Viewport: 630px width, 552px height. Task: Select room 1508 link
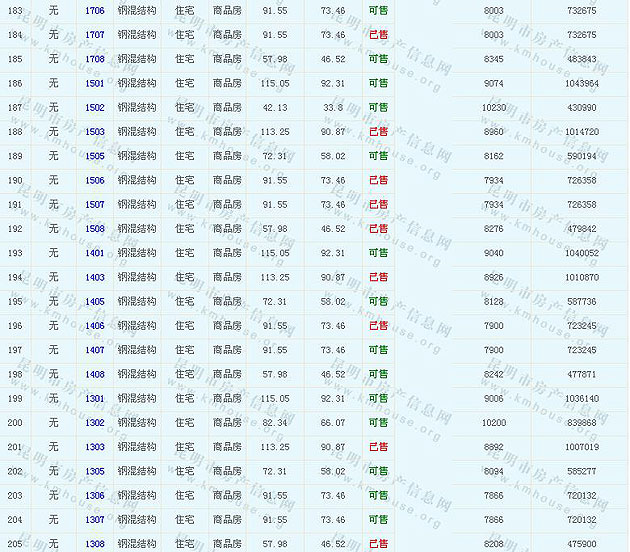(95, 229)
